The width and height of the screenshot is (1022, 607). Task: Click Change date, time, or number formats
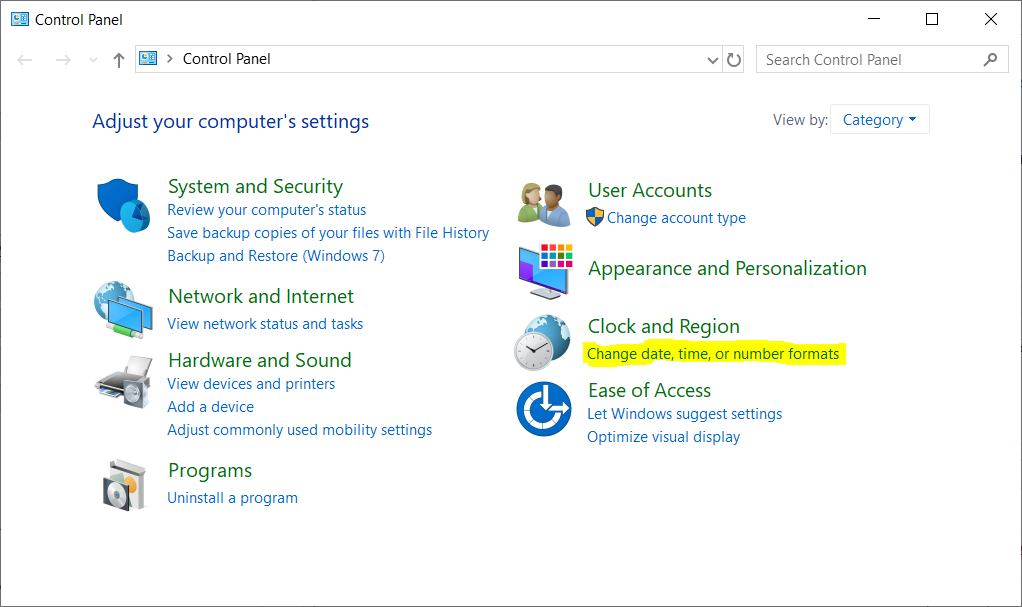713,354
